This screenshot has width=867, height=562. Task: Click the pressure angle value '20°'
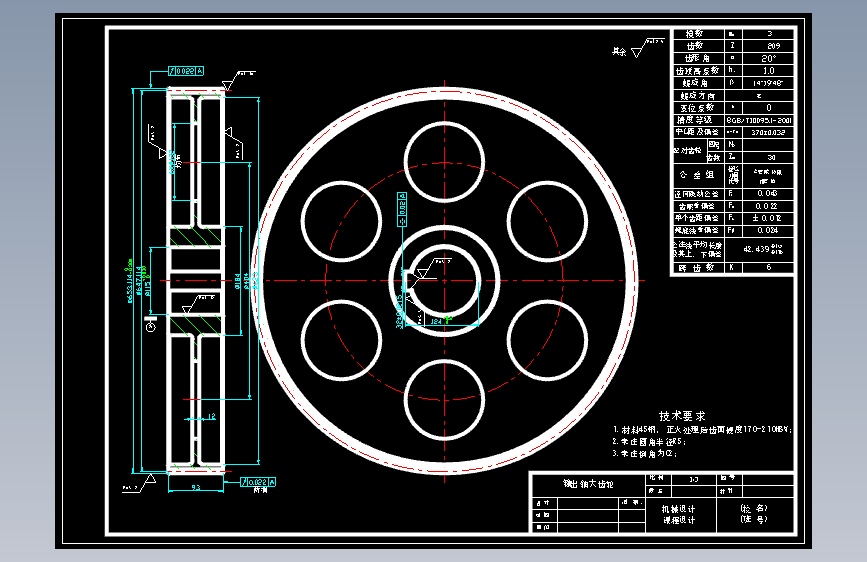(769, 58)
